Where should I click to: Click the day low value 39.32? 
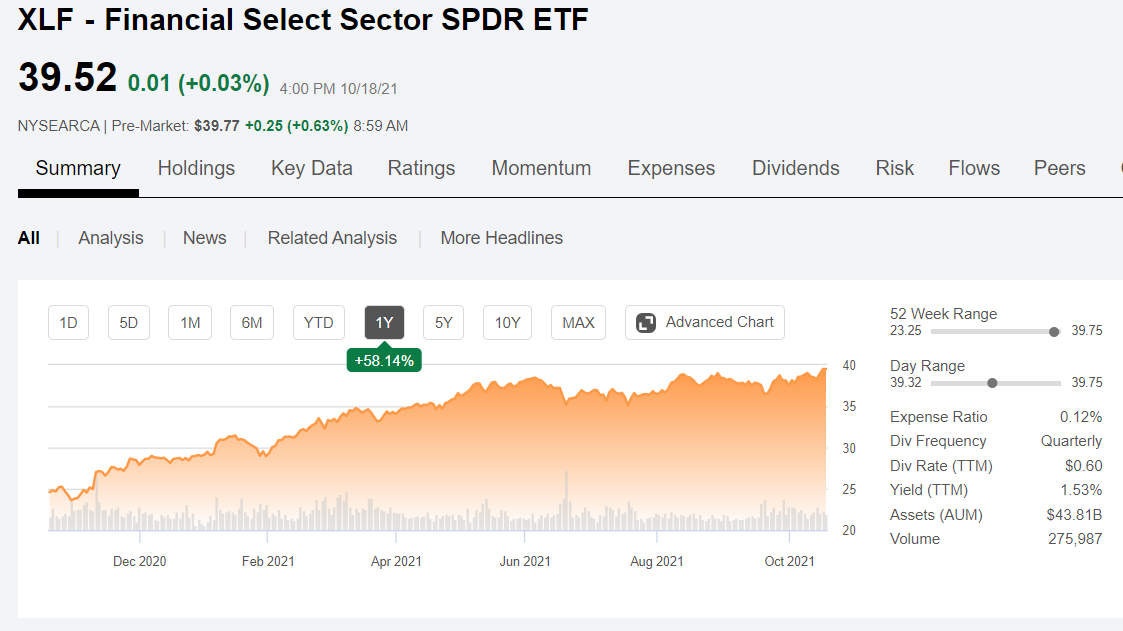pyautogui.click(x=905, y=382)
